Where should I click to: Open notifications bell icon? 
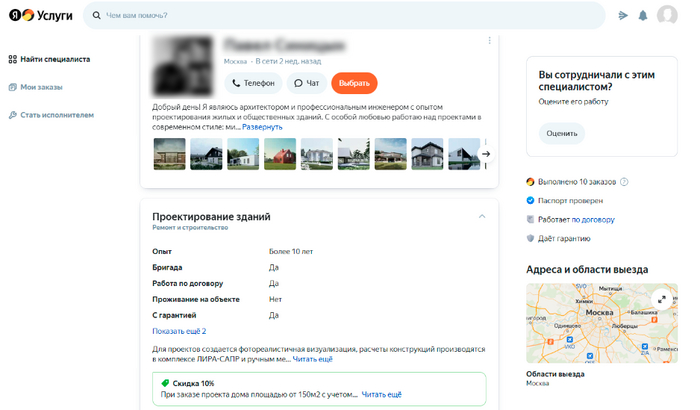coord(643,16)
